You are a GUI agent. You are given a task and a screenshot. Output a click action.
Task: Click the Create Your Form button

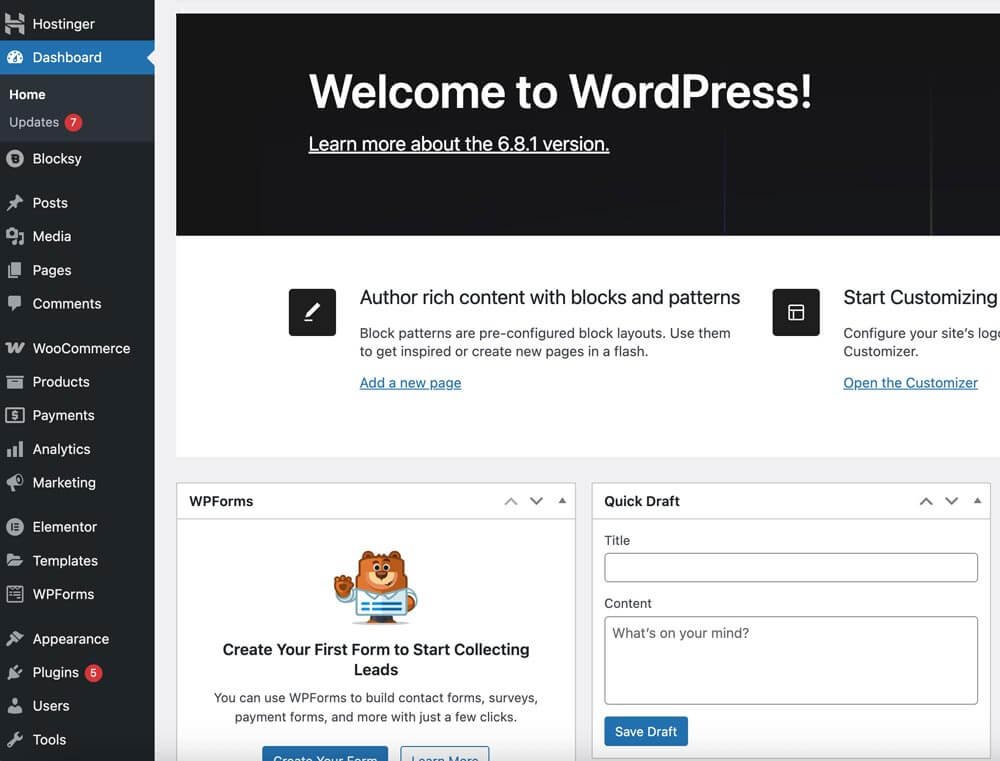325,753
